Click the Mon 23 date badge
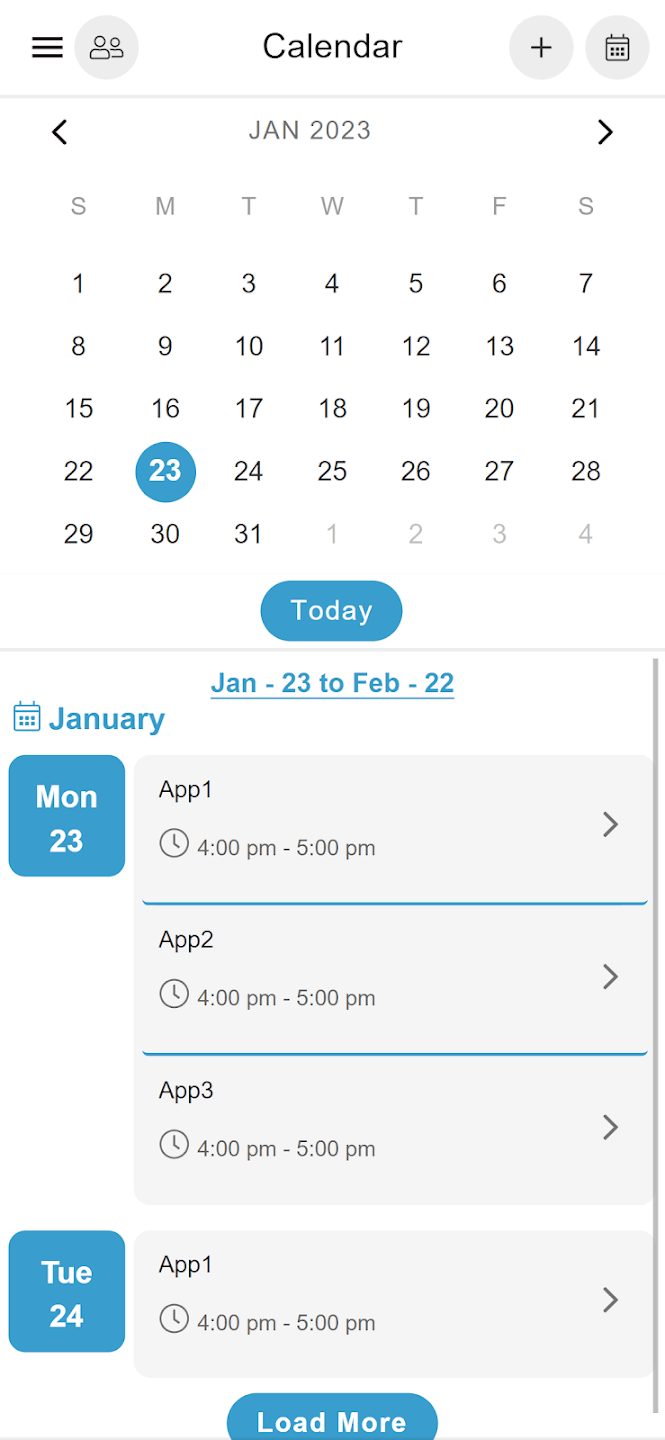This screenshot has height=1440, width=665. pos(67,816)
